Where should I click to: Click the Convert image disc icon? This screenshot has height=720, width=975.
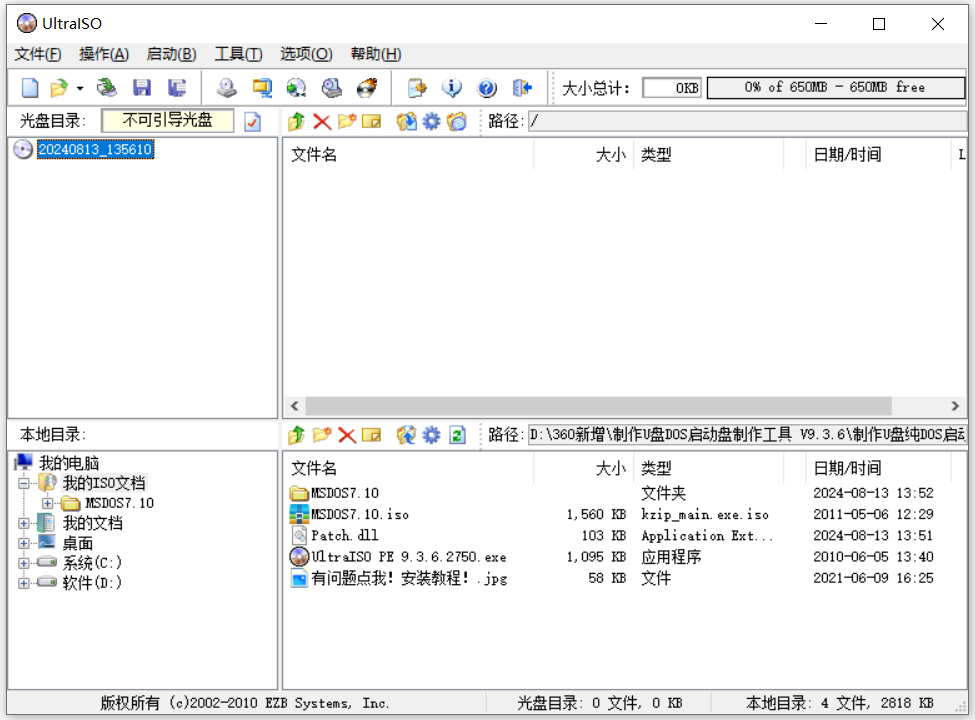[x=297, y=88]
